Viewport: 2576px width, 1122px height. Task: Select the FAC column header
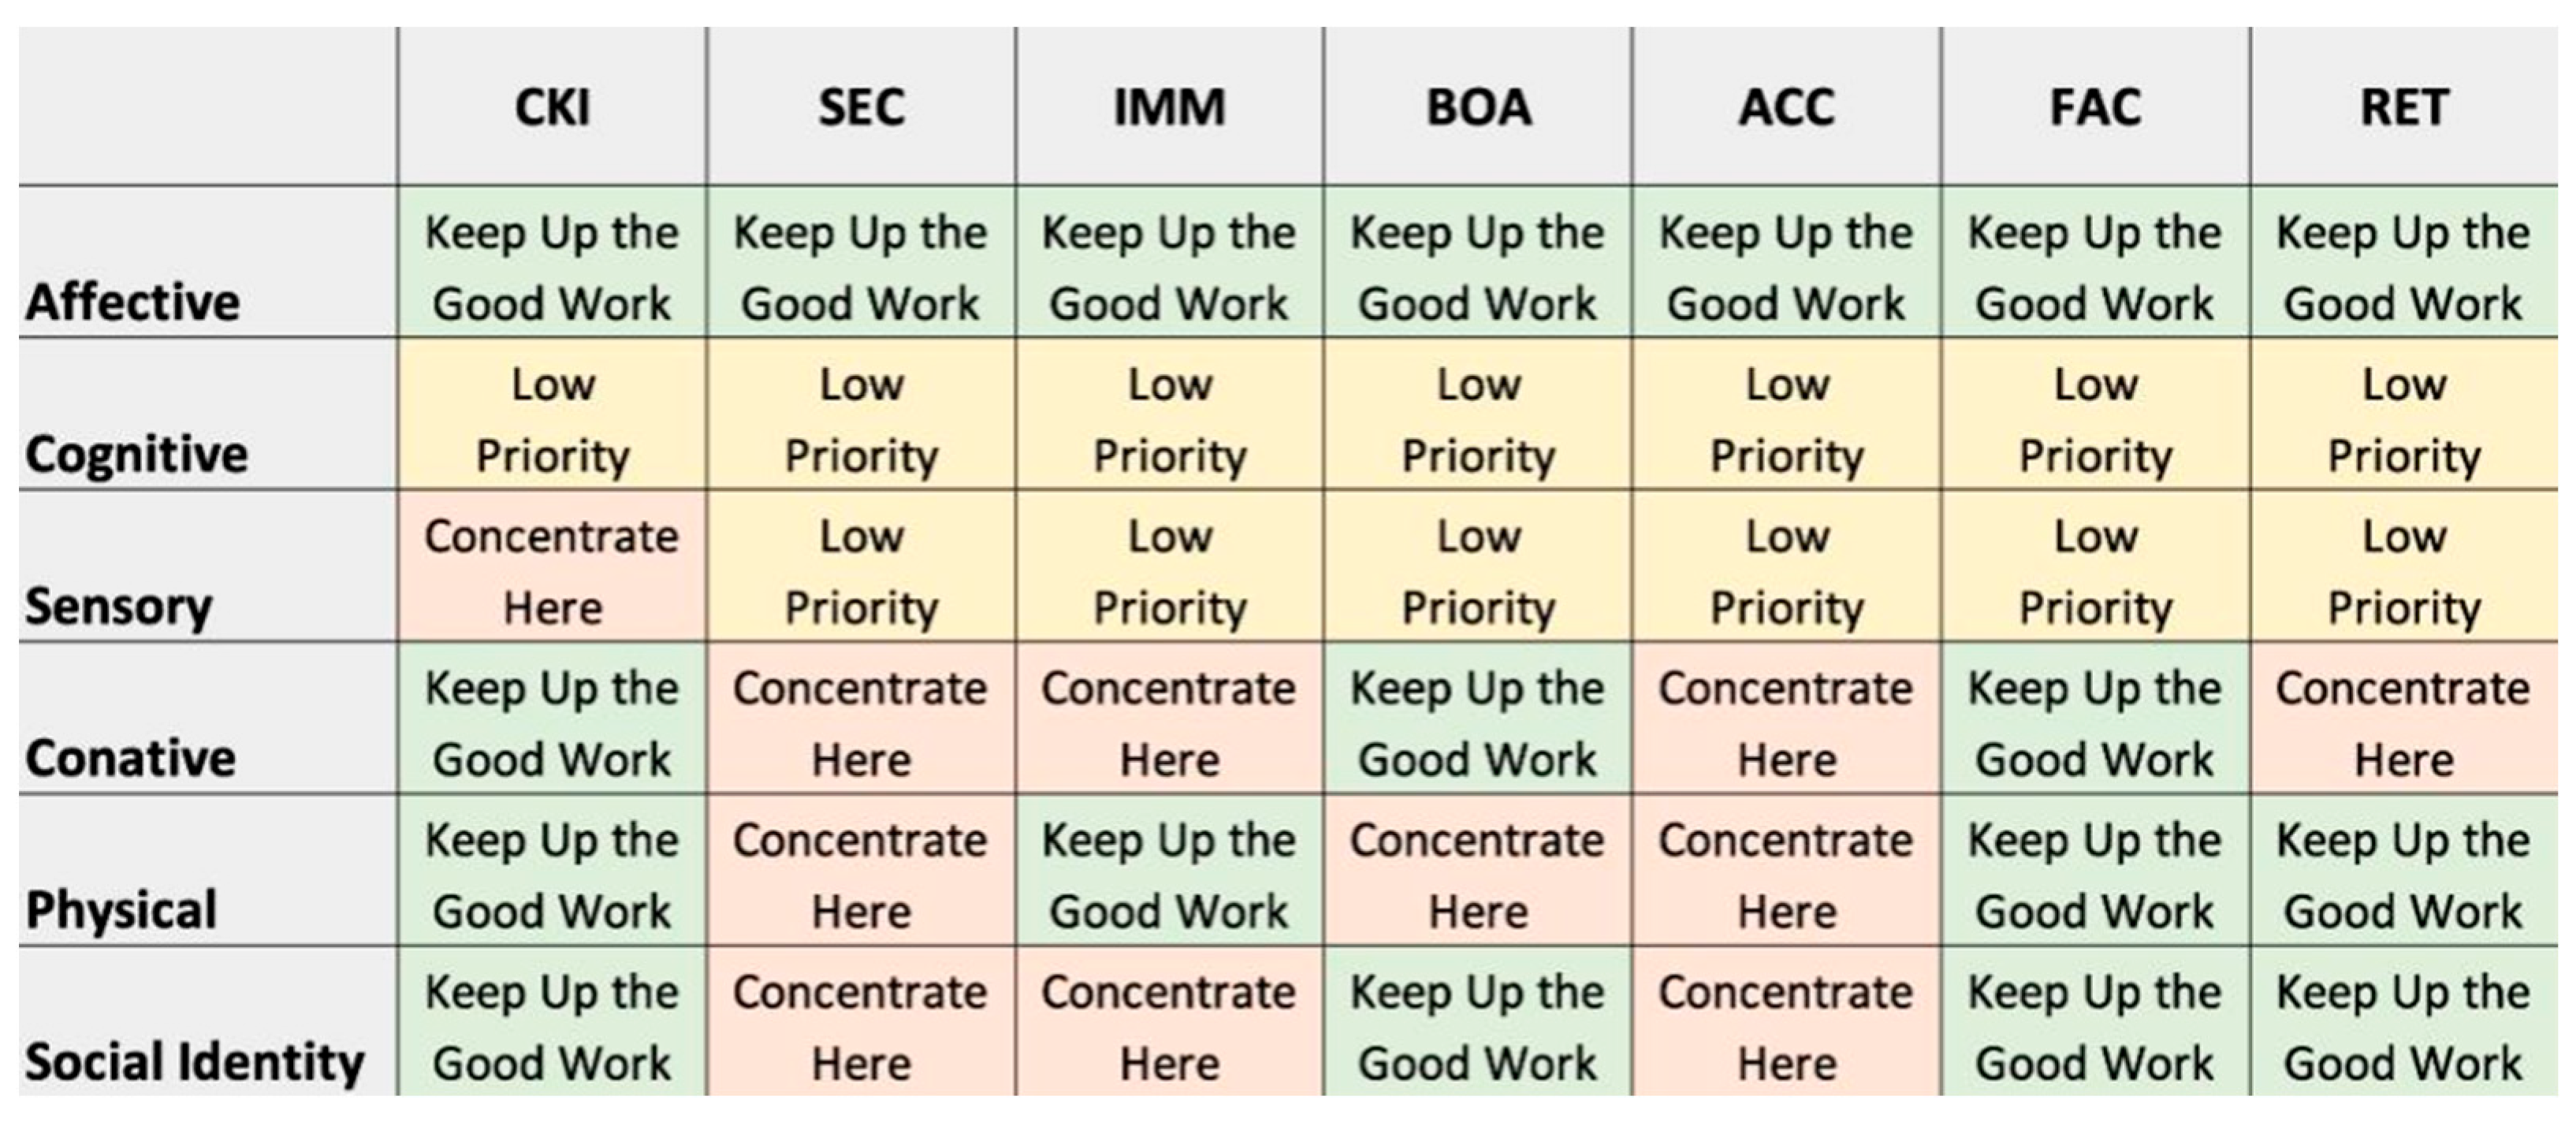tap(2095, 108)
